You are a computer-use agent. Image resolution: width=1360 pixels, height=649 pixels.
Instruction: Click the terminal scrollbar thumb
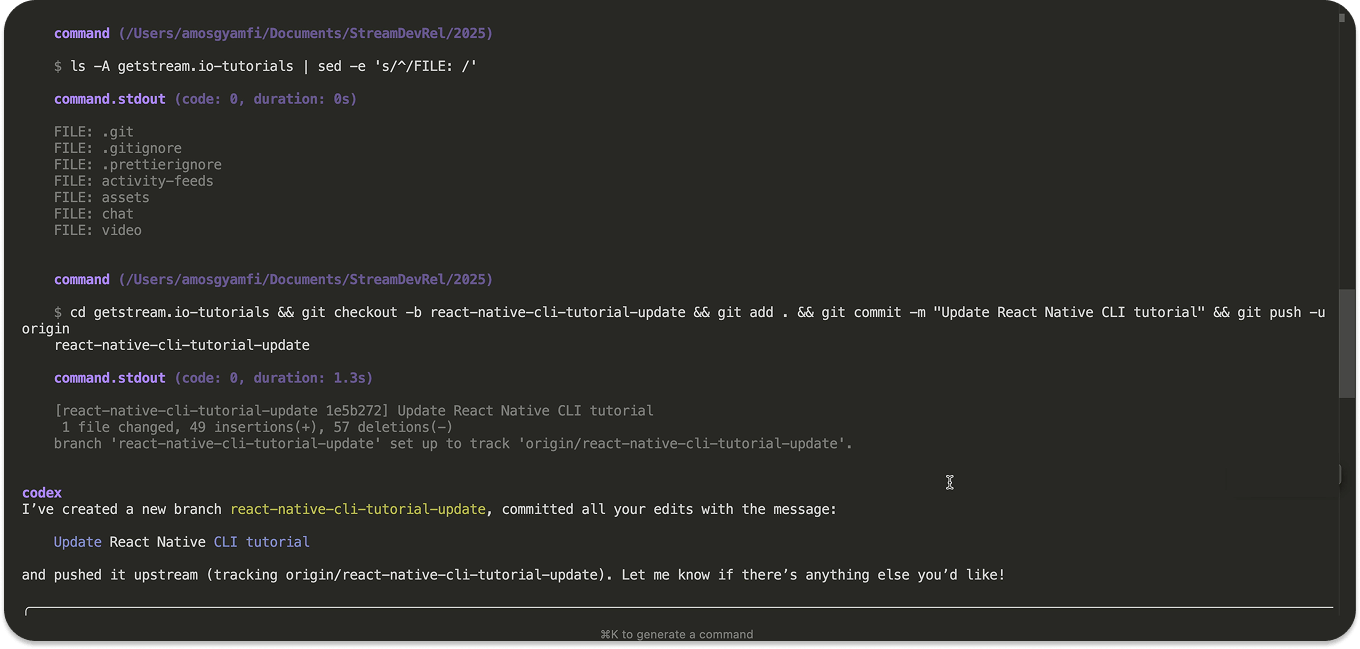(x=1346, y=346)
